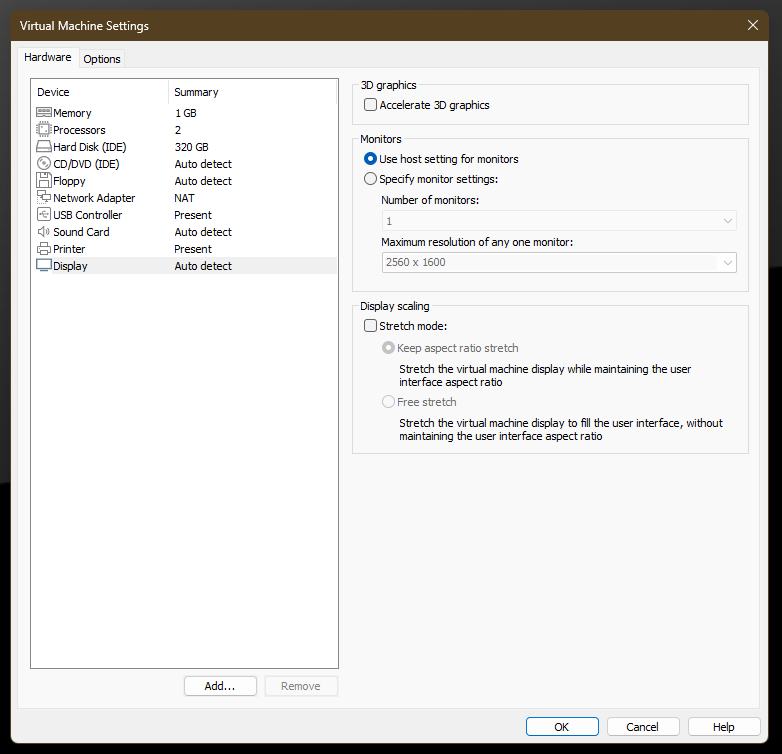This screenshot has width=782, height=754.
Task: Select the Printer label in device list
Action: 69,249
